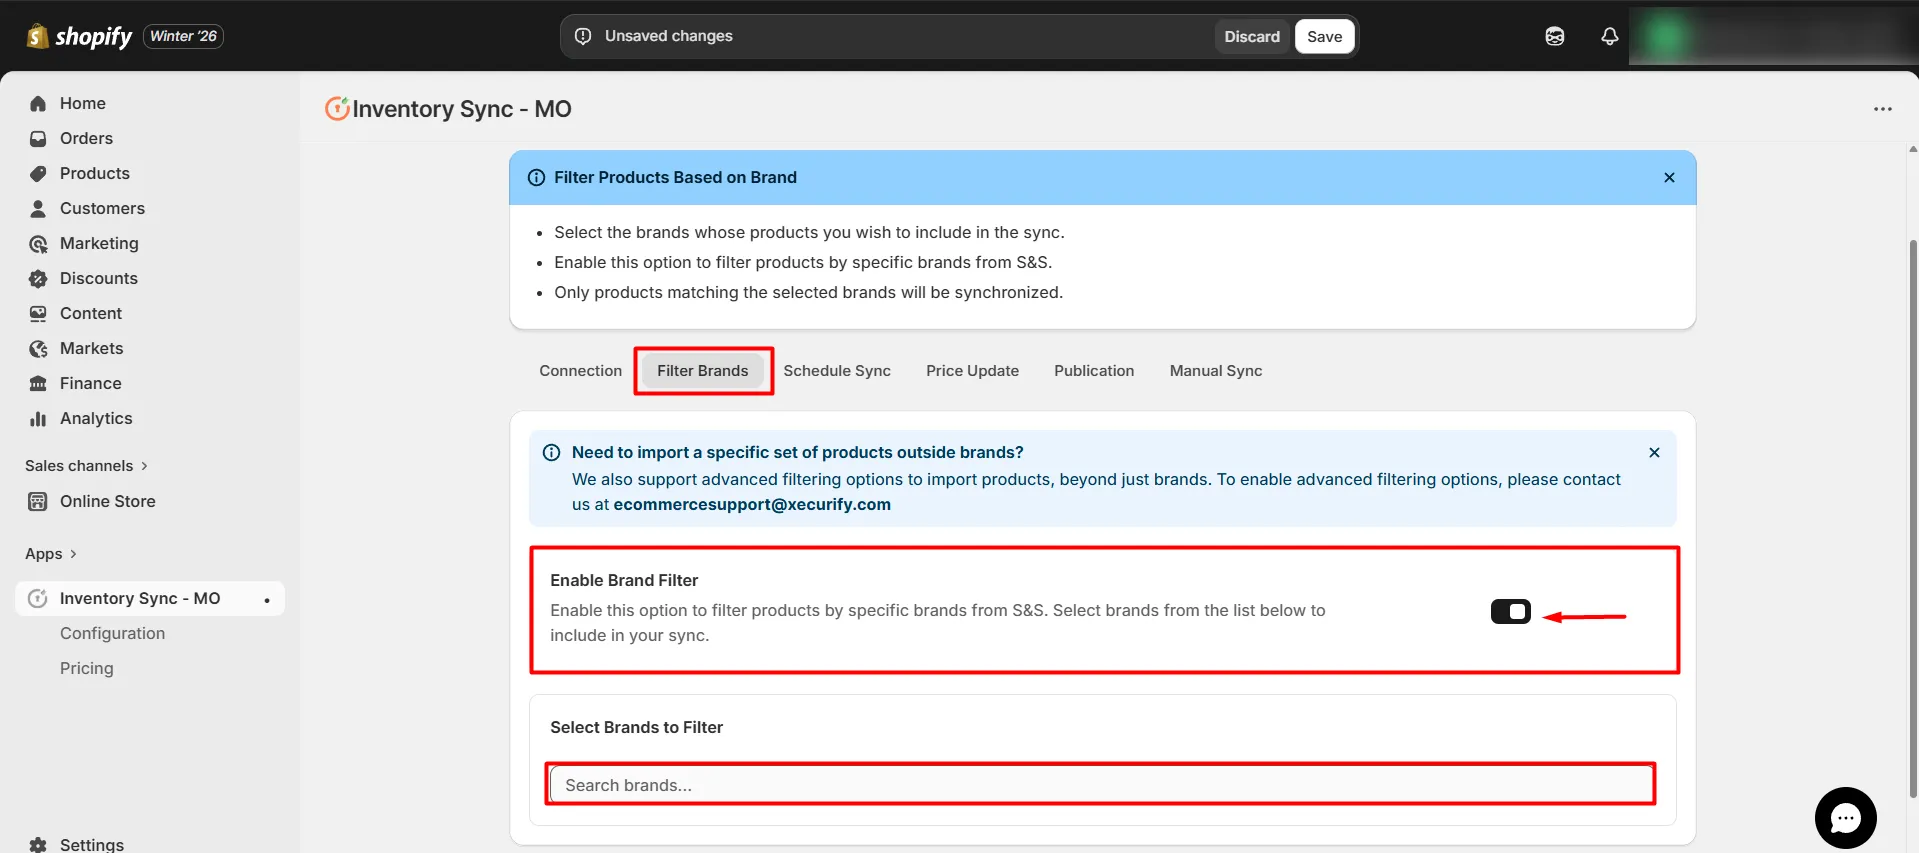Screen dimensions: 1919x853
Task: Click the pin dot next to Inventory Sync - MO
Action: [267, 600]
